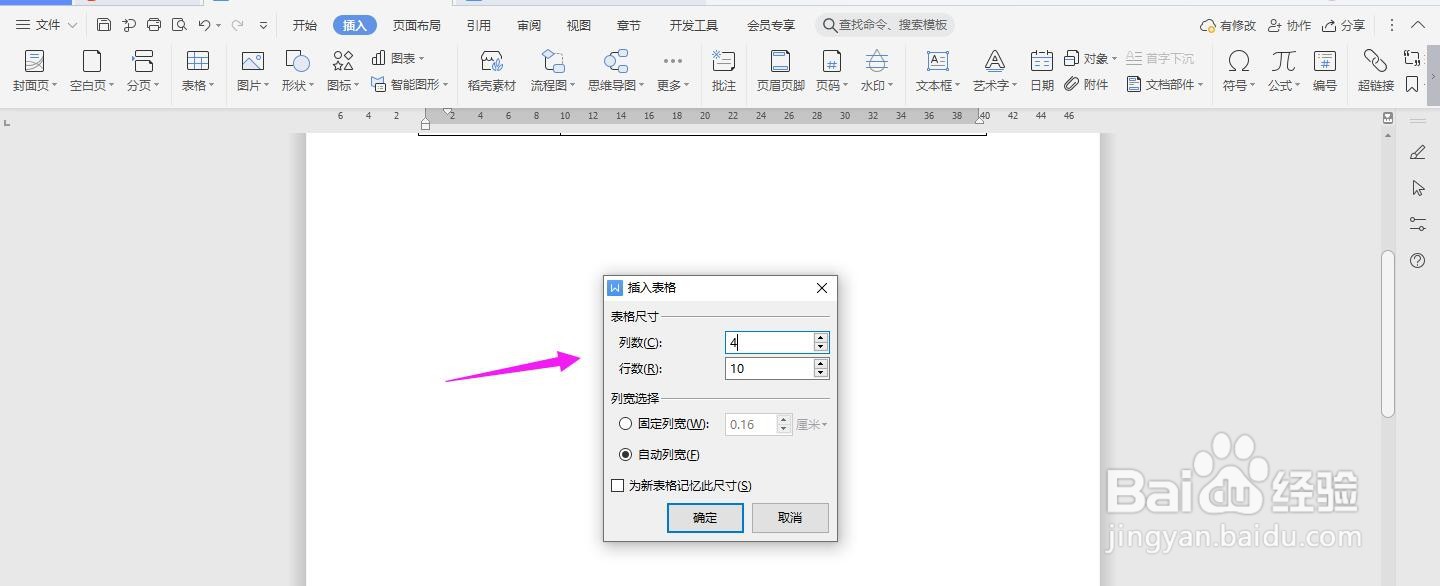Click the Formula (公式) pi icon

pyautogui.click(x=1284, y=61)
